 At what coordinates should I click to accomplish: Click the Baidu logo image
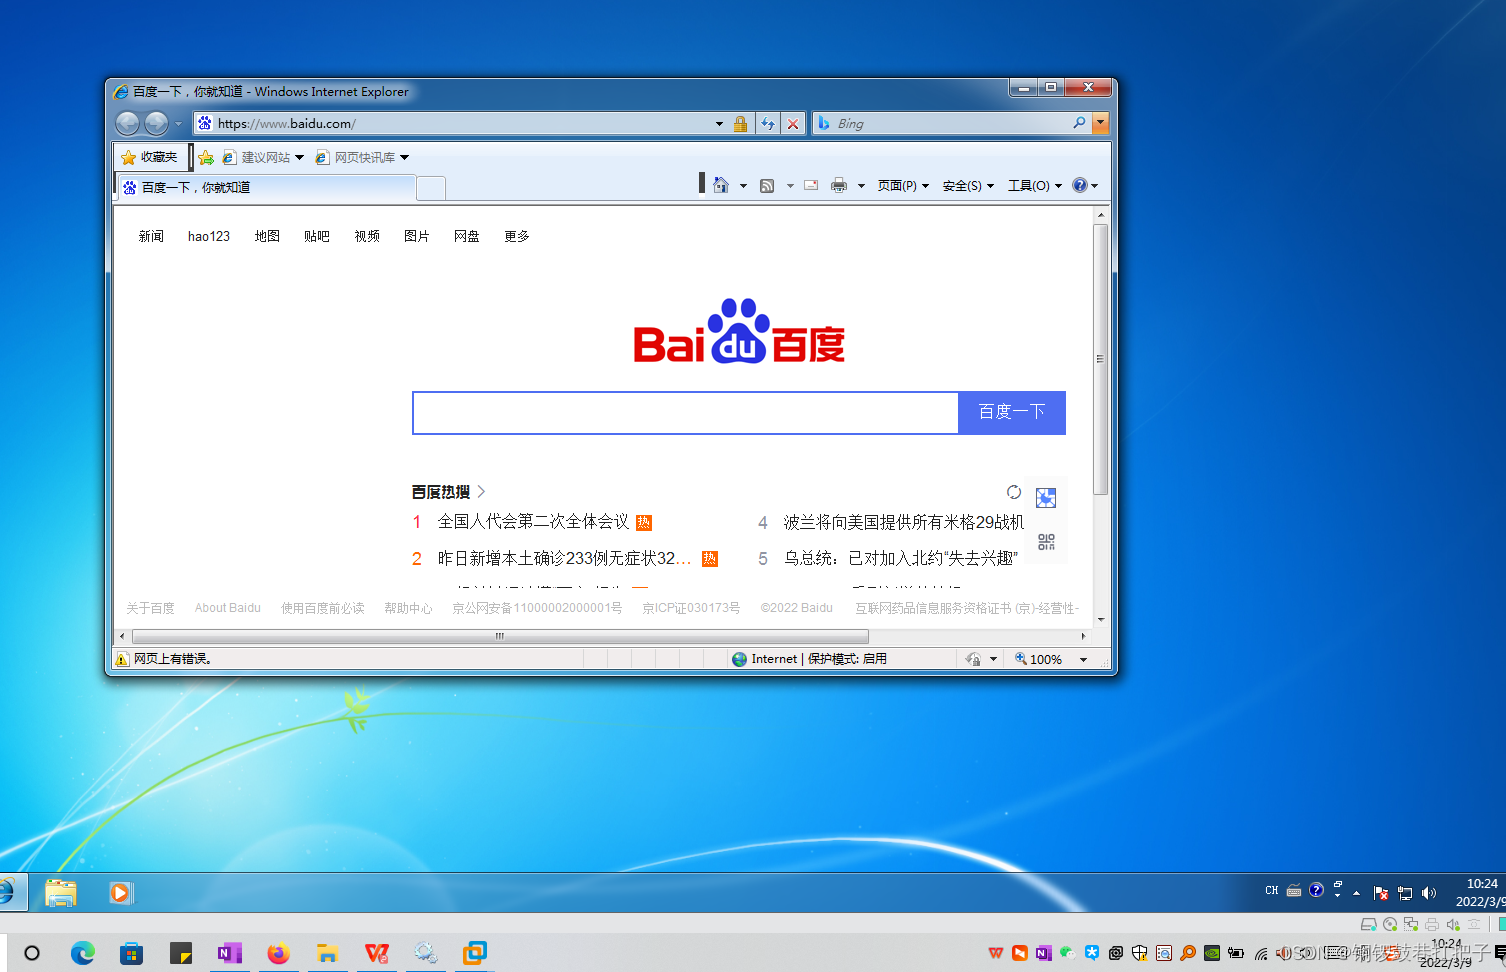tap(739, 332)
